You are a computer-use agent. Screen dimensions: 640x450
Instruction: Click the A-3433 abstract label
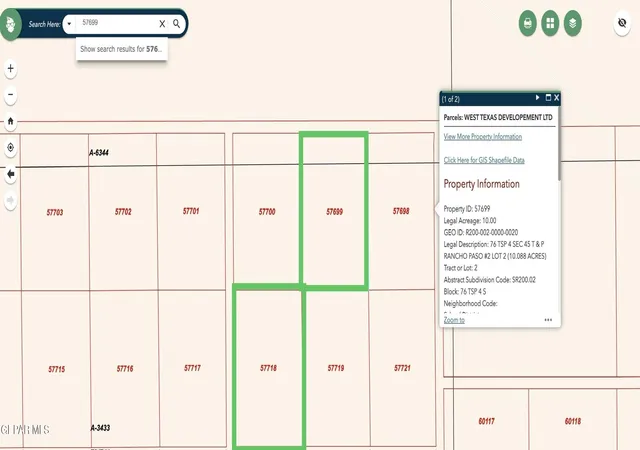point(100,428)
